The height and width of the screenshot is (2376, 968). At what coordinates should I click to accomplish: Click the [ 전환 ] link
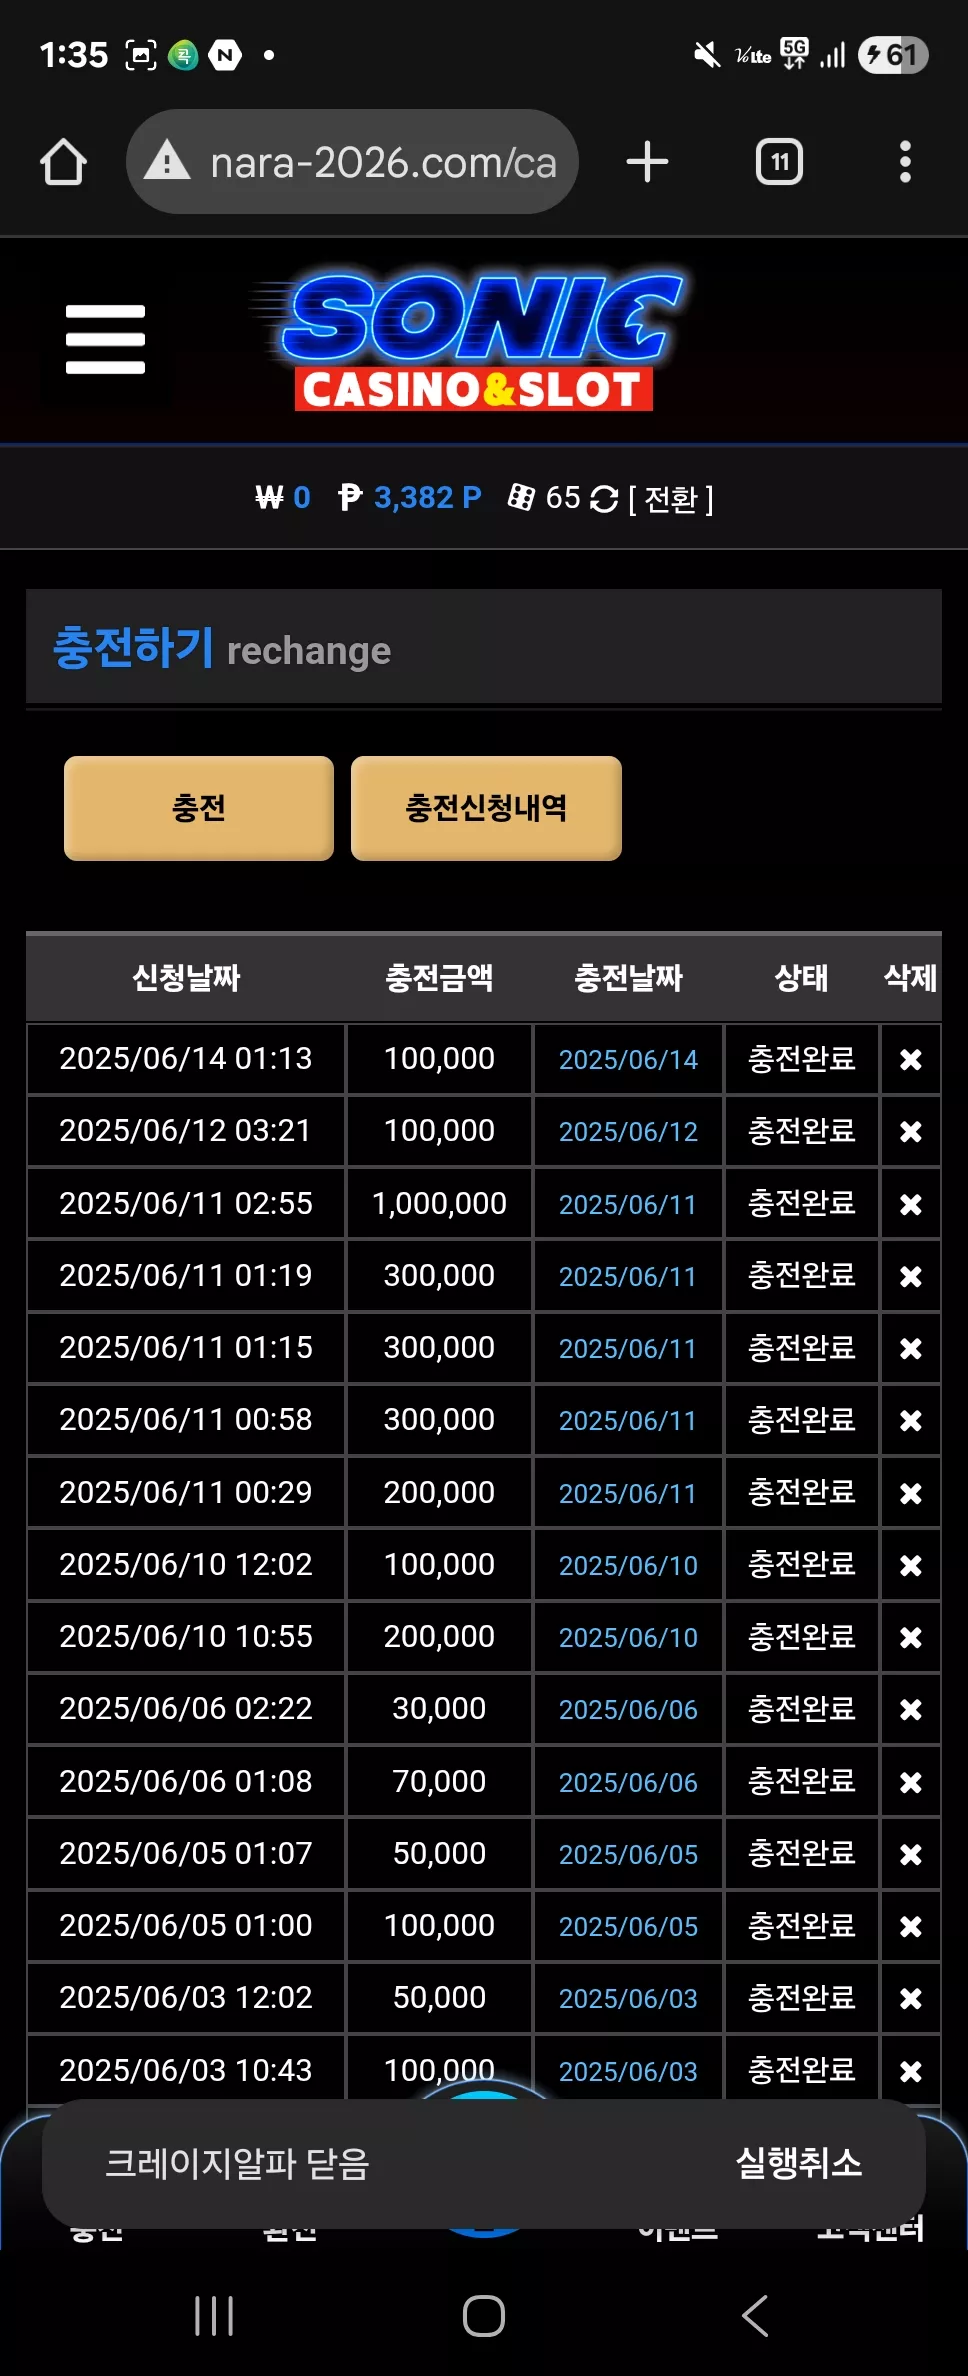(x=671, y=499)
